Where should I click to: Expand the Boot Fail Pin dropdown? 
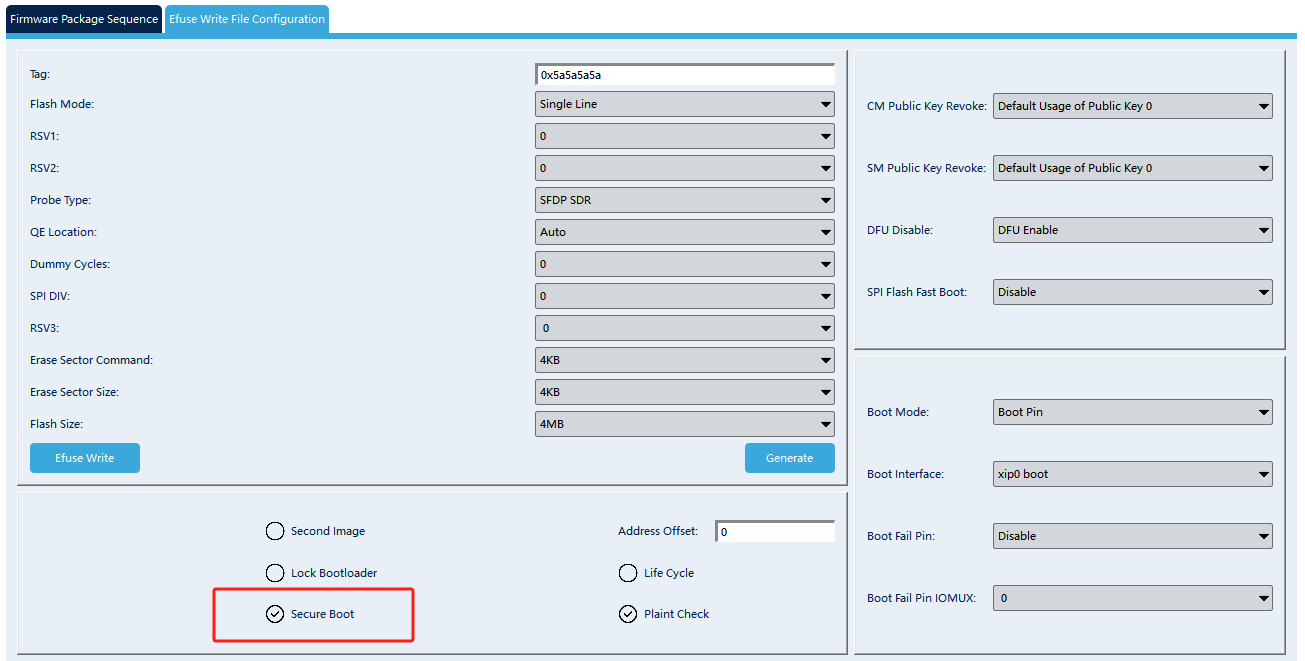click(1133, 536)
